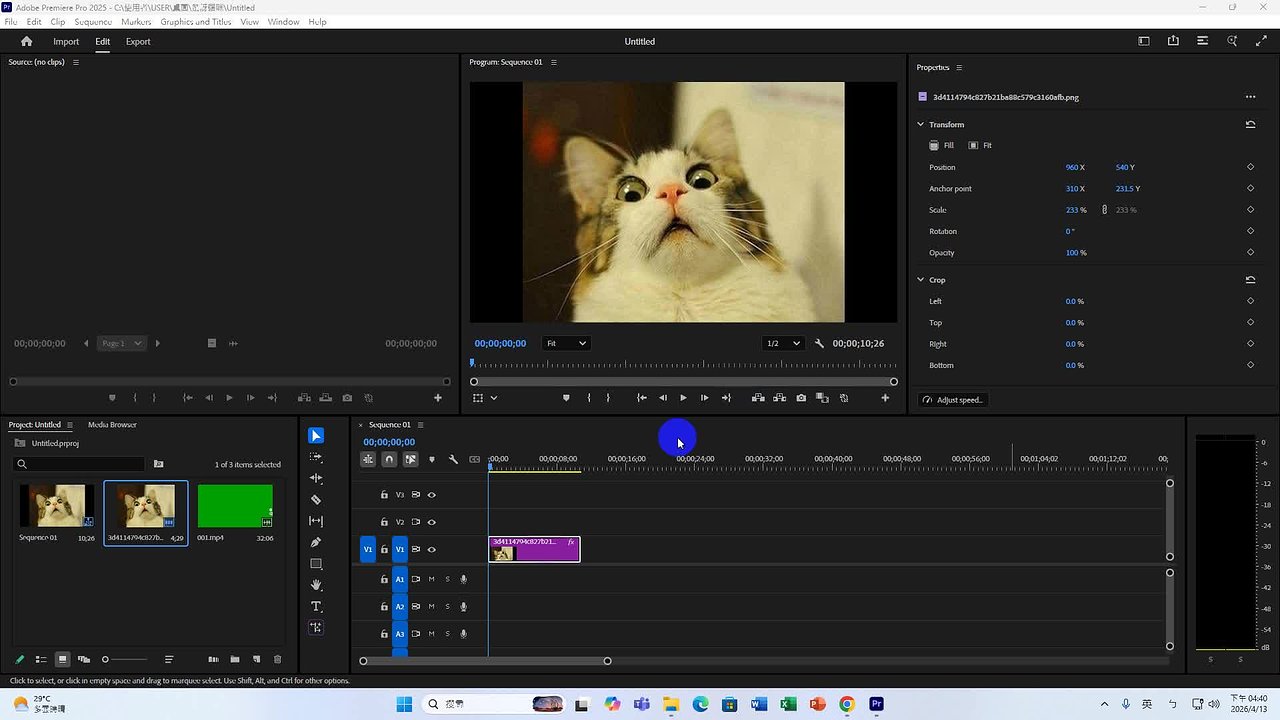Toggle Snap in the timeline
Viewport: 1280px width, 720px height.
[389, 459]
